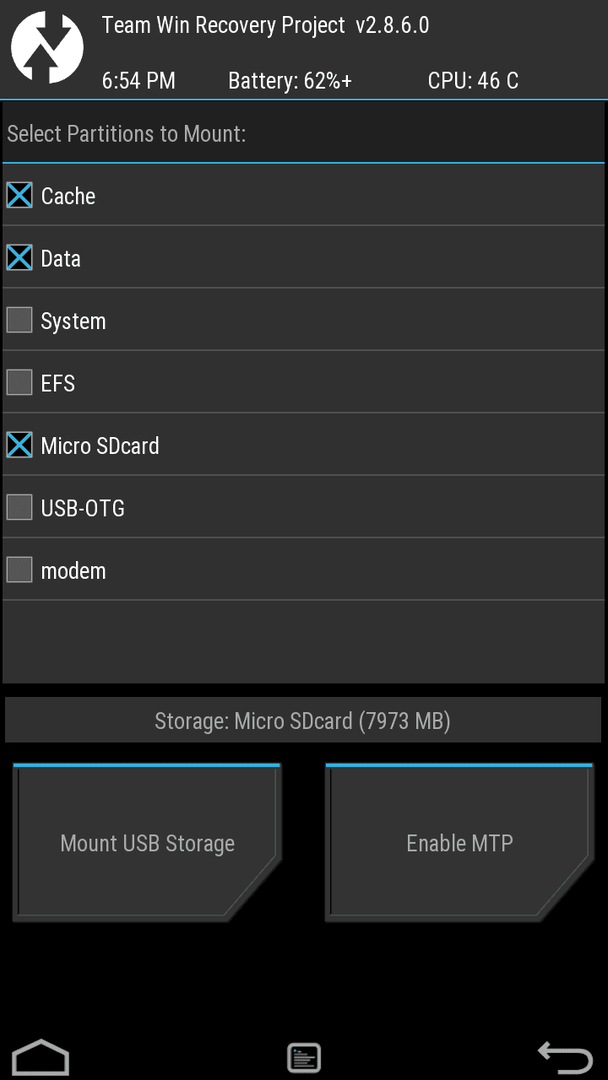Check the System partition checkbox
This screenshot has height=1080, width=608.
(19, 320)
